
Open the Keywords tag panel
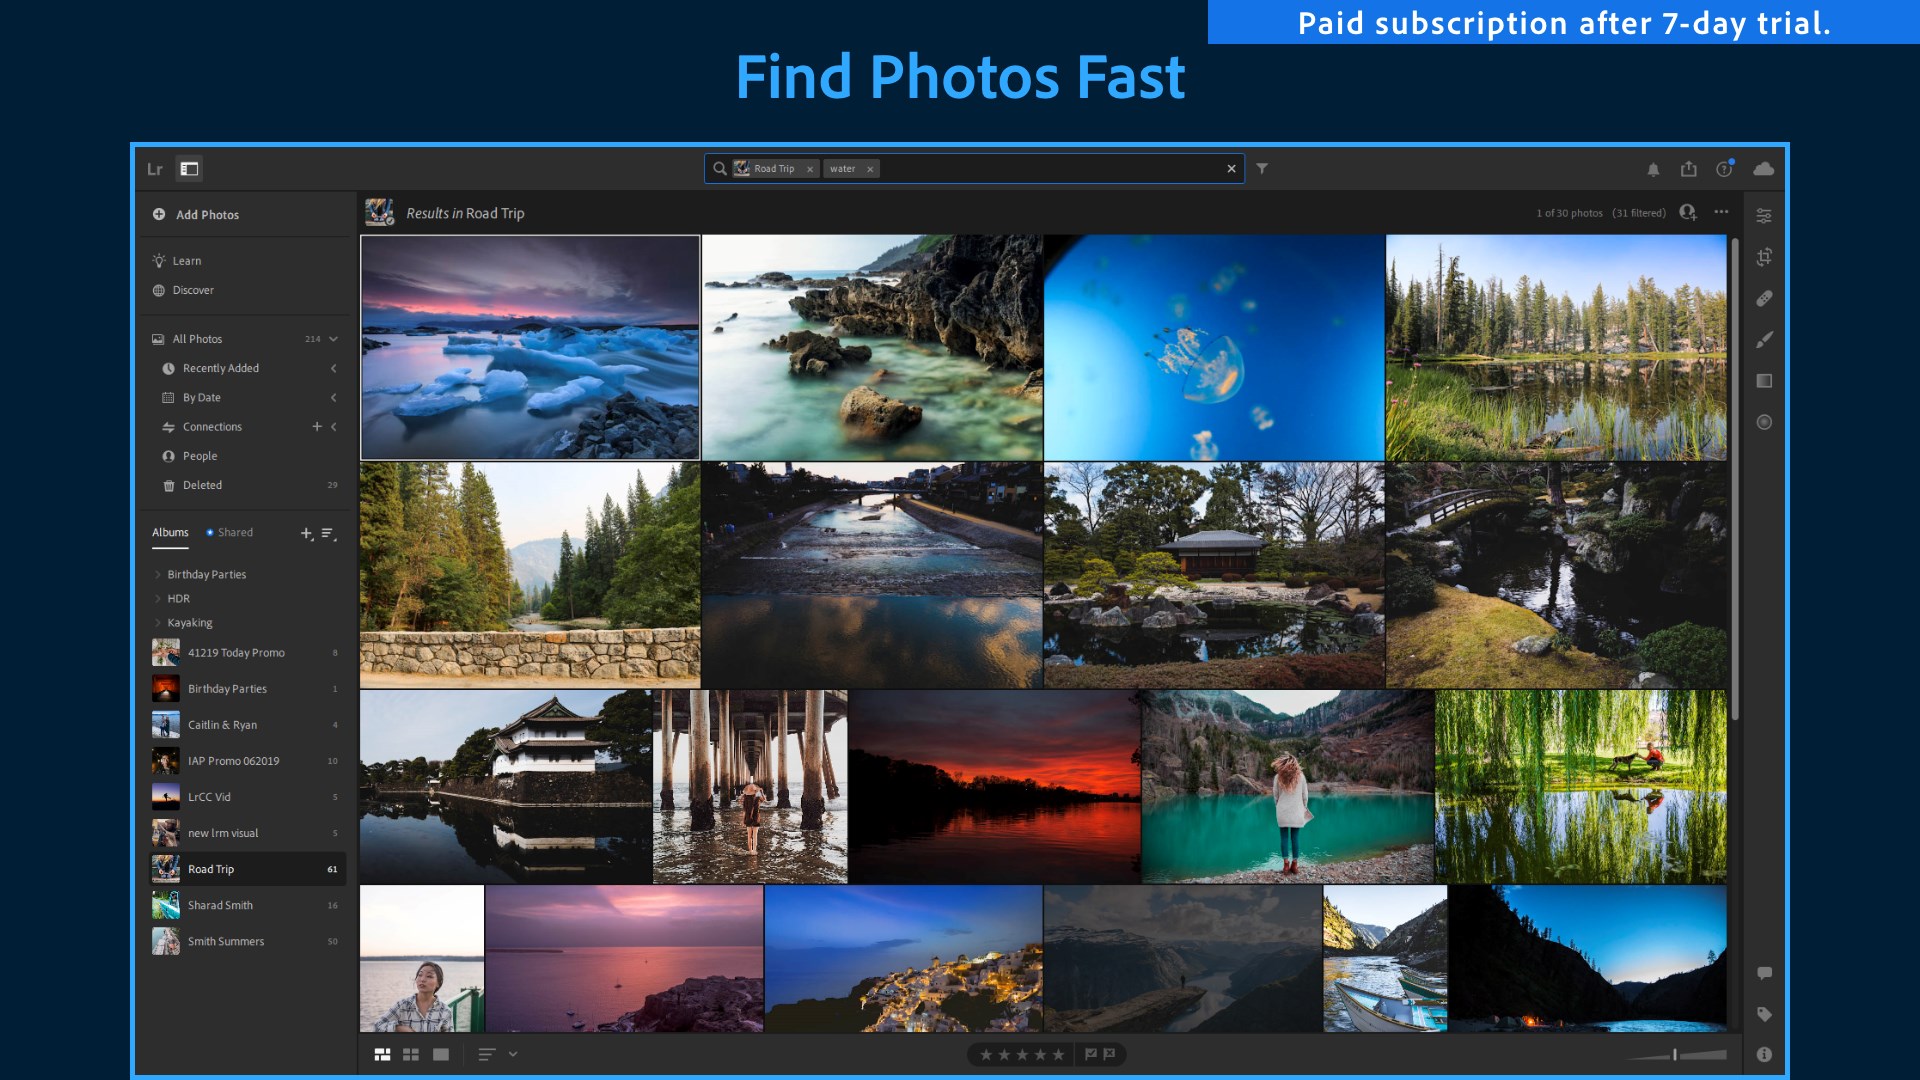click(x=1764, y=1014)
